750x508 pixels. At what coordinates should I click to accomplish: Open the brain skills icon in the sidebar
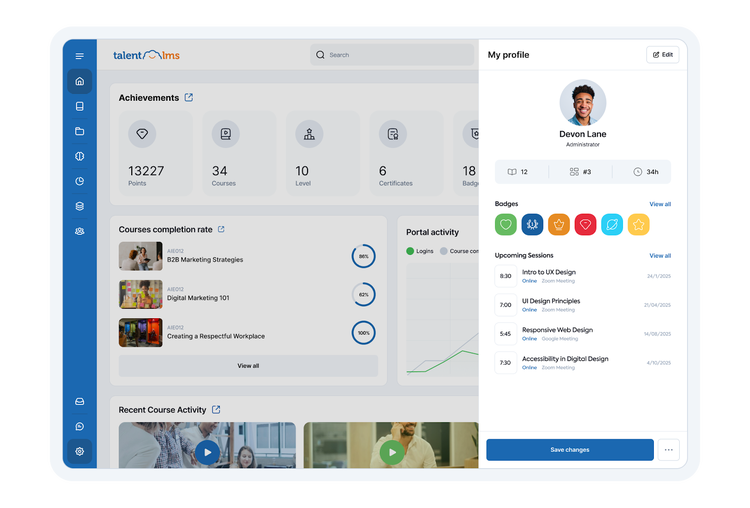click(x=79, y=156)
